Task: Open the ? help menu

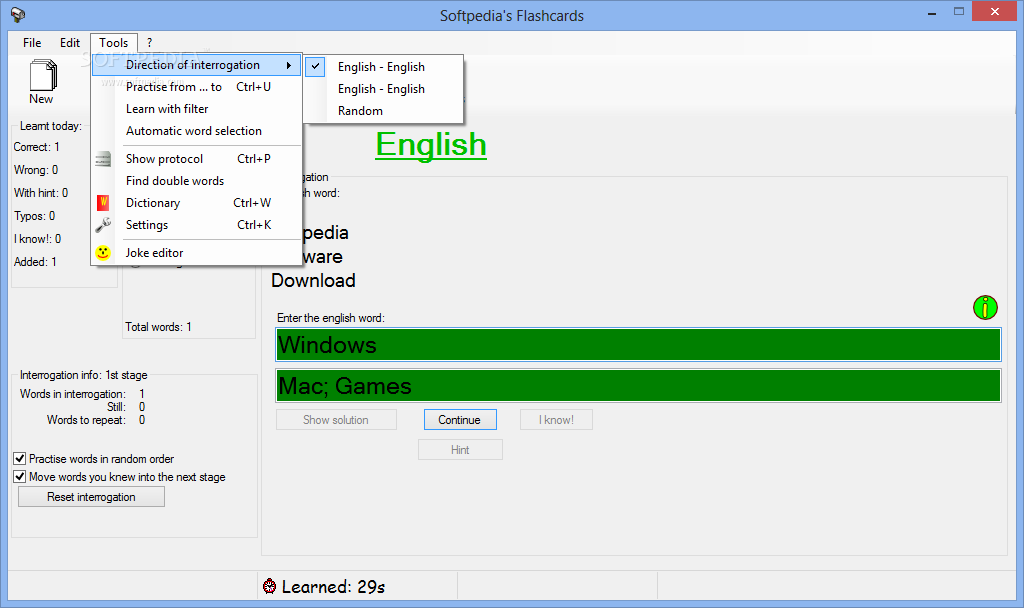Action: coord(149,42)
